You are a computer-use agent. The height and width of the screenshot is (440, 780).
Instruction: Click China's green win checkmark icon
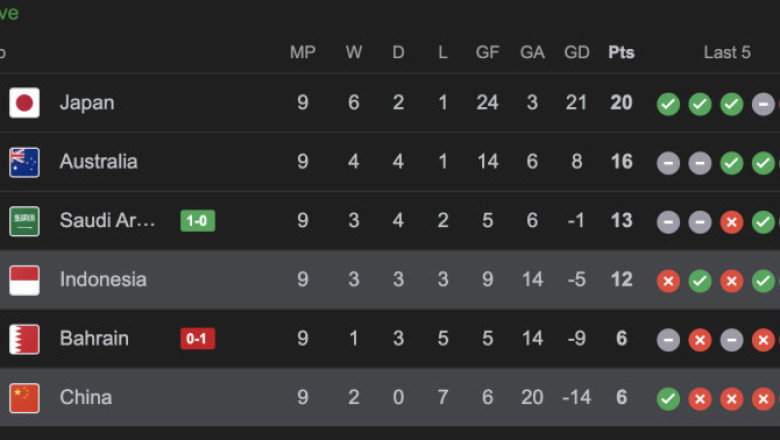click(x=668, y=399)
